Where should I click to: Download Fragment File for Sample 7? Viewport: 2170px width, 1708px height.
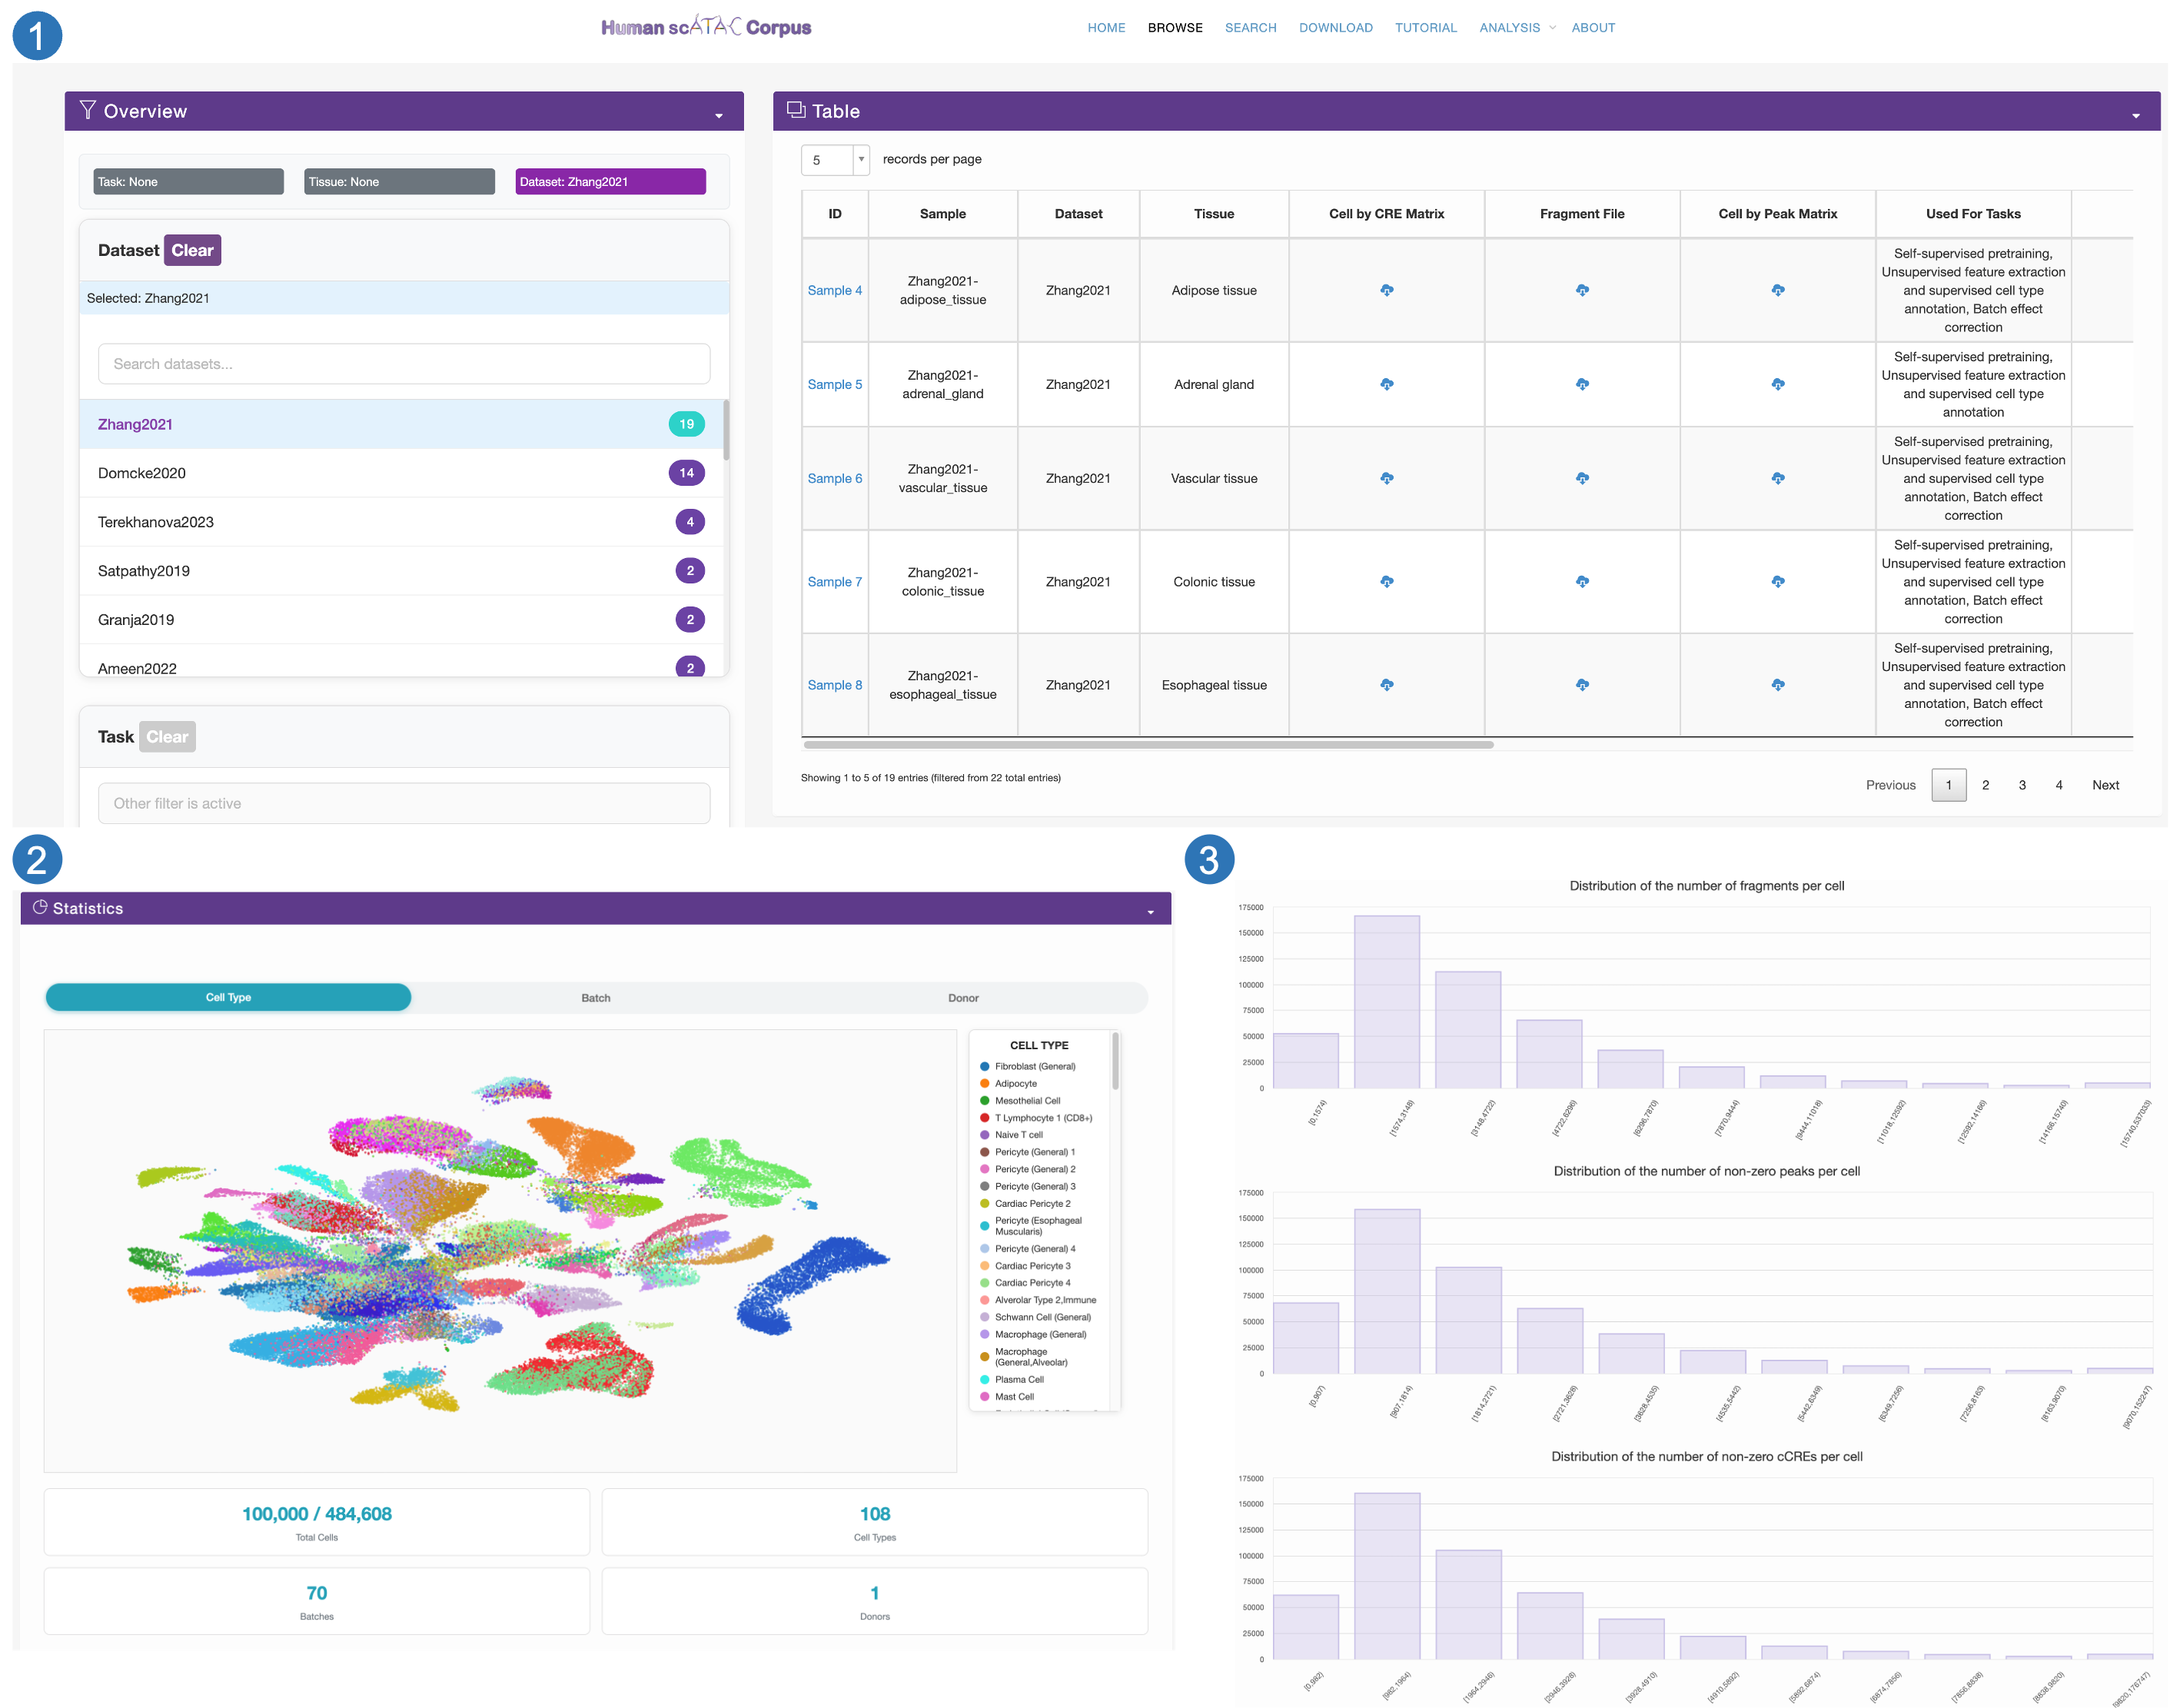click(1582, 581)
